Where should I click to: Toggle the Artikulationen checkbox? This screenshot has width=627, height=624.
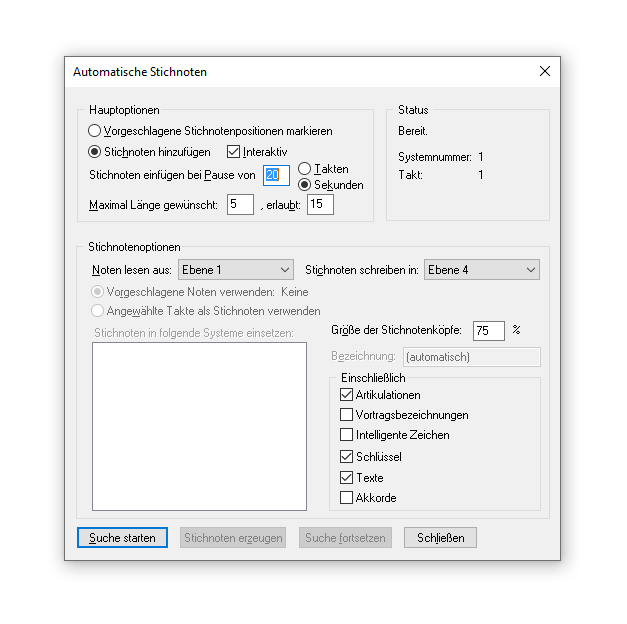380,395
